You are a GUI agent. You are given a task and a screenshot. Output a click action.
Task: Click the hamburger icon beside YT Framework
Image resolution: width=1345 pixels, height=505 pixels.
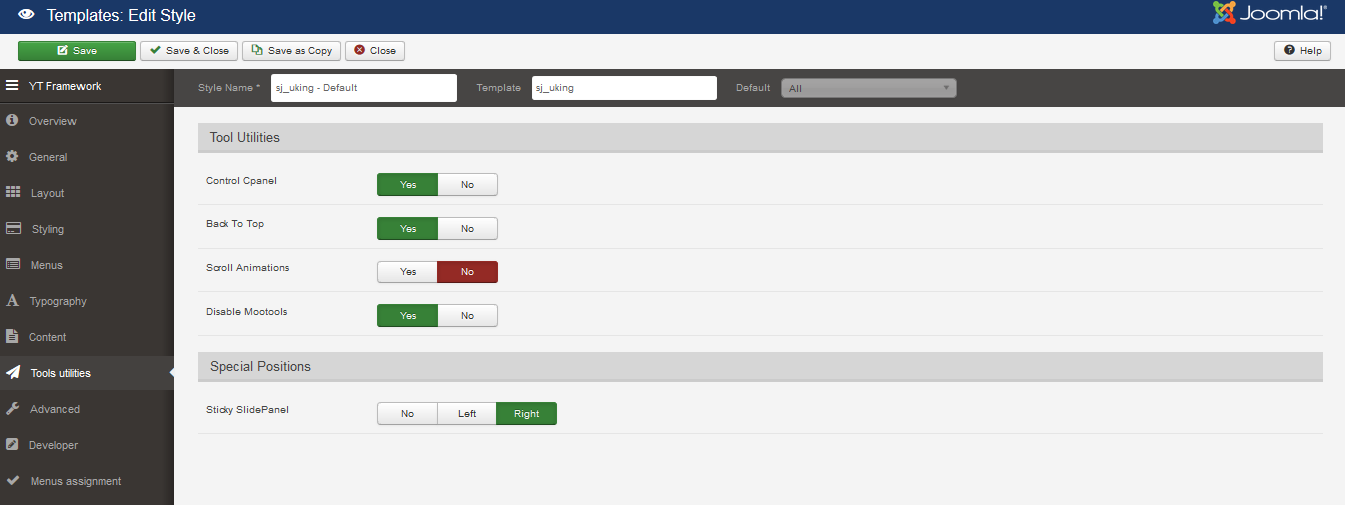pyautogui.click(x=13, y=86)
